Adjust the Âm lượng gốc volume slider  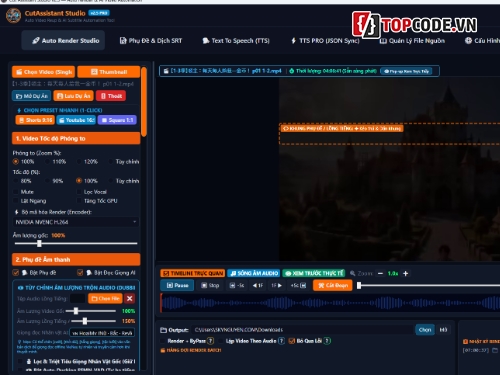[x=76, y=244]
